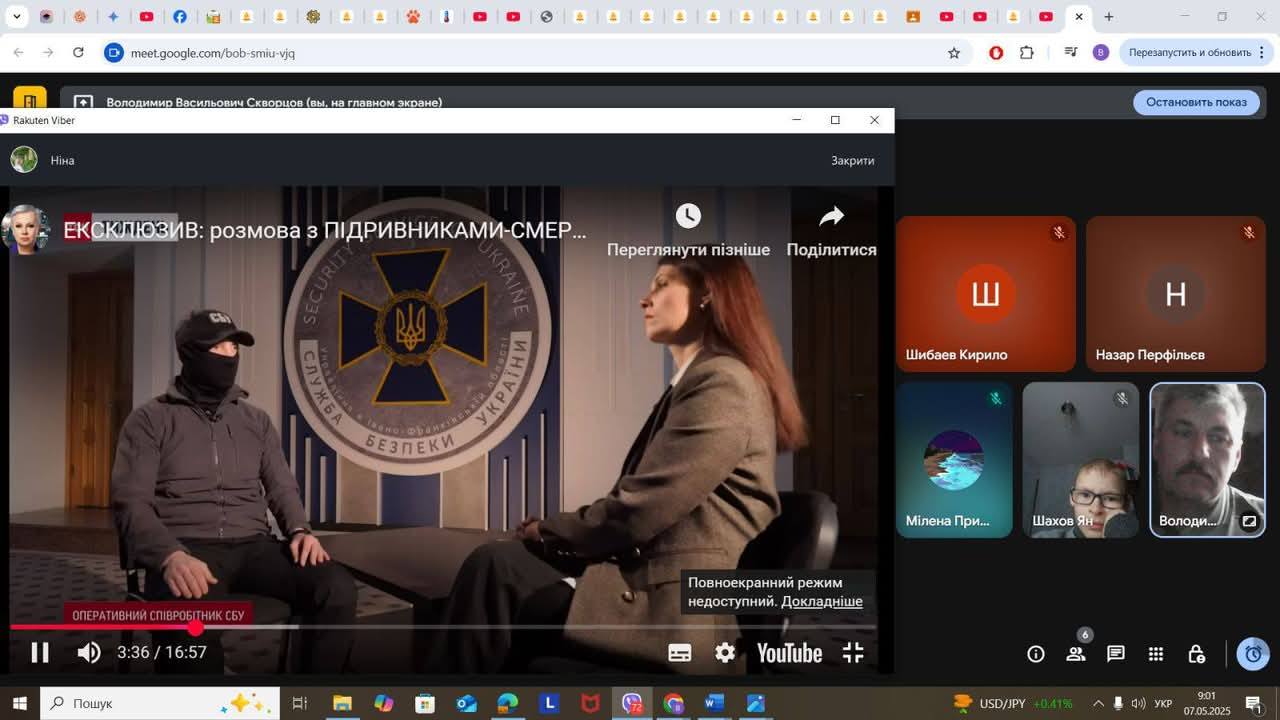
Task: Stop screen sharing with Остановить показ
Action: [x=1196, y=102]
